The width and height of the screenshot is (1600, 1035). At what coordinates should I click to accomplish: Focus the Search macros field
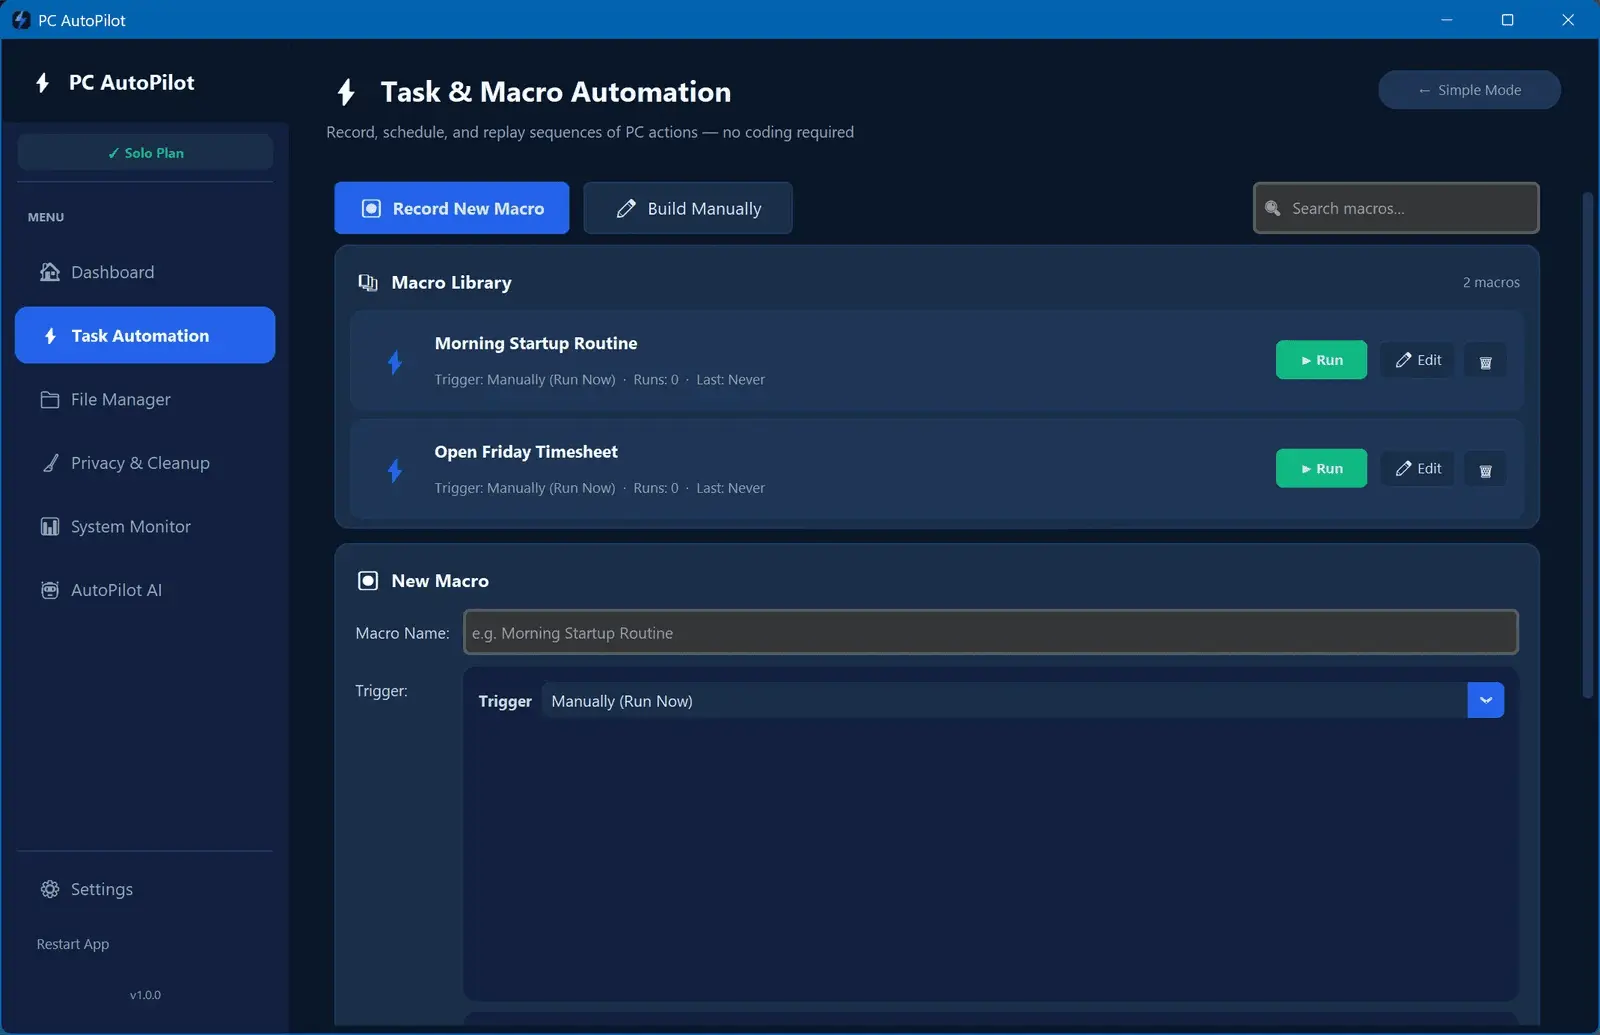point(1396,208)
